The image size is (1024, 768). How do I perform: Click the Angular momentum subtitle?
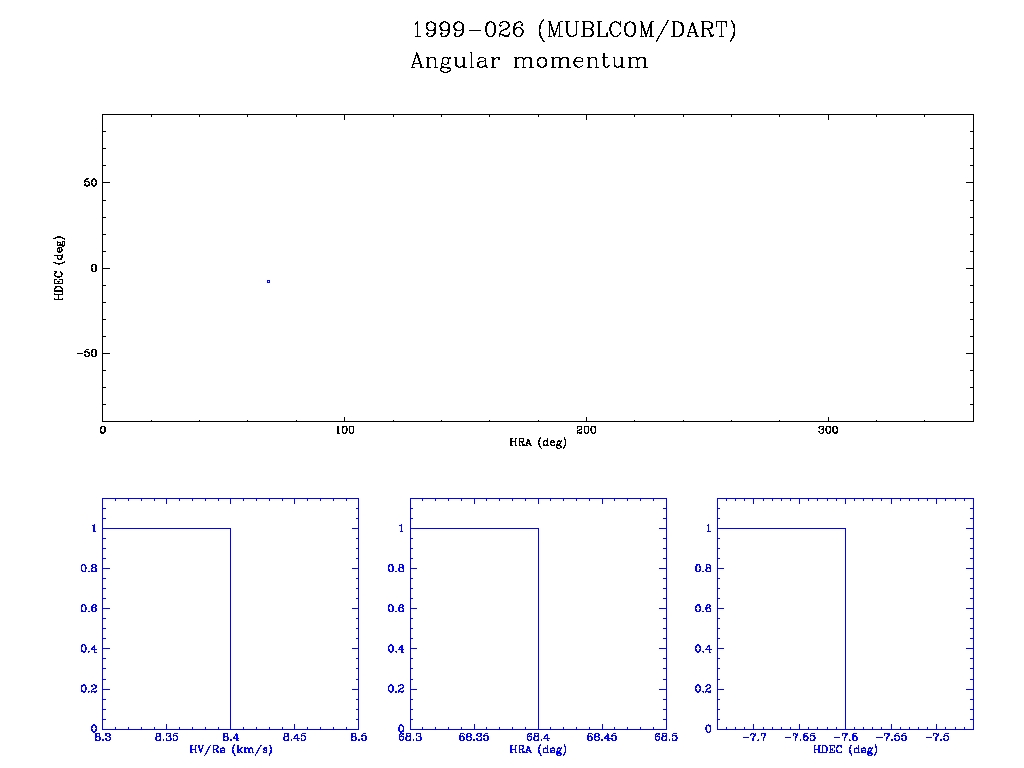[529, 61]
